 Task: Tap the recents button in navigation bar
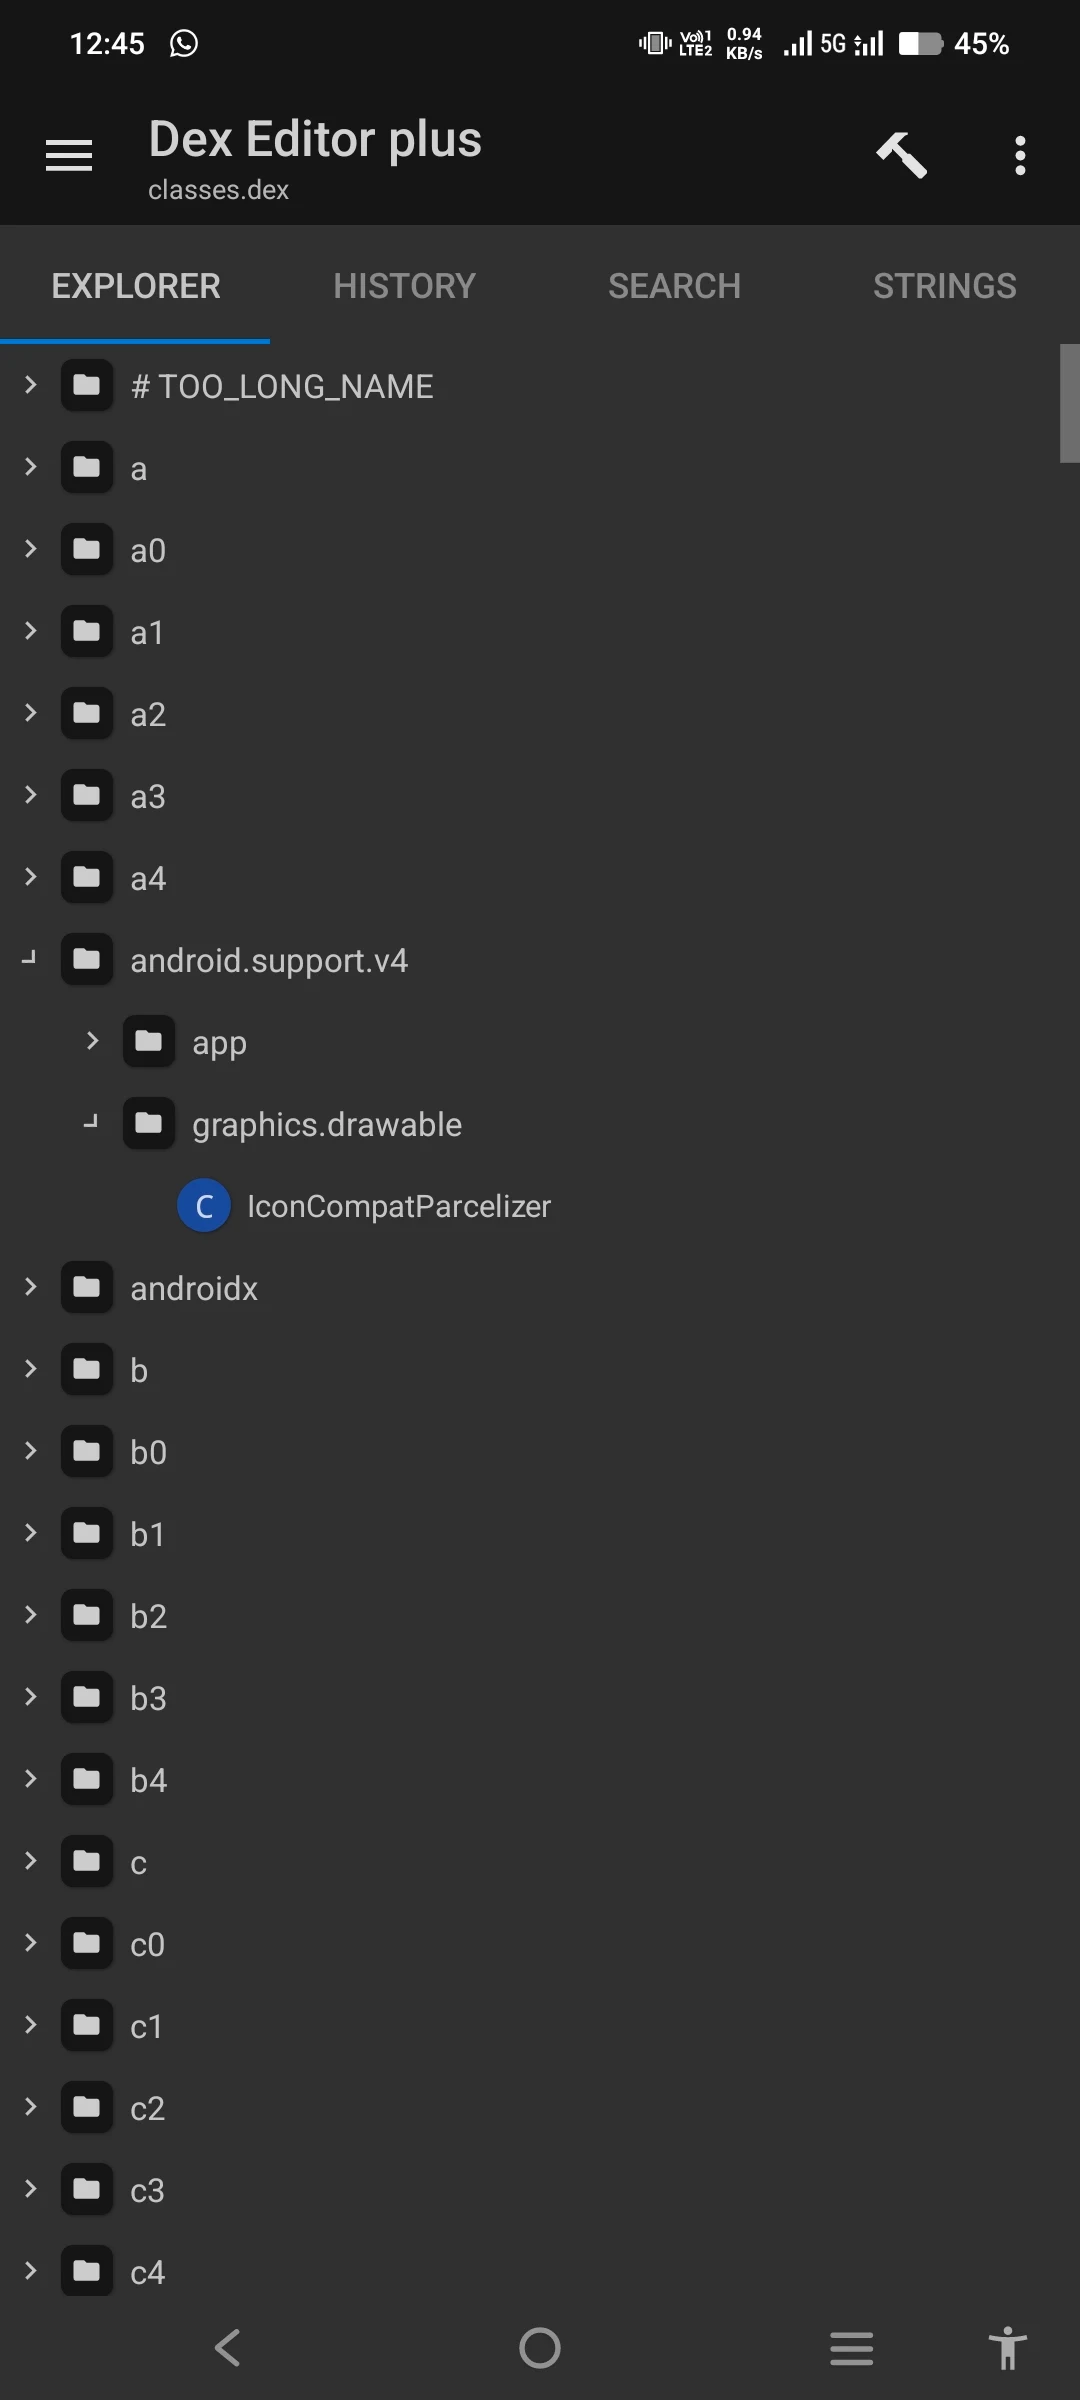pos(851,2349)
